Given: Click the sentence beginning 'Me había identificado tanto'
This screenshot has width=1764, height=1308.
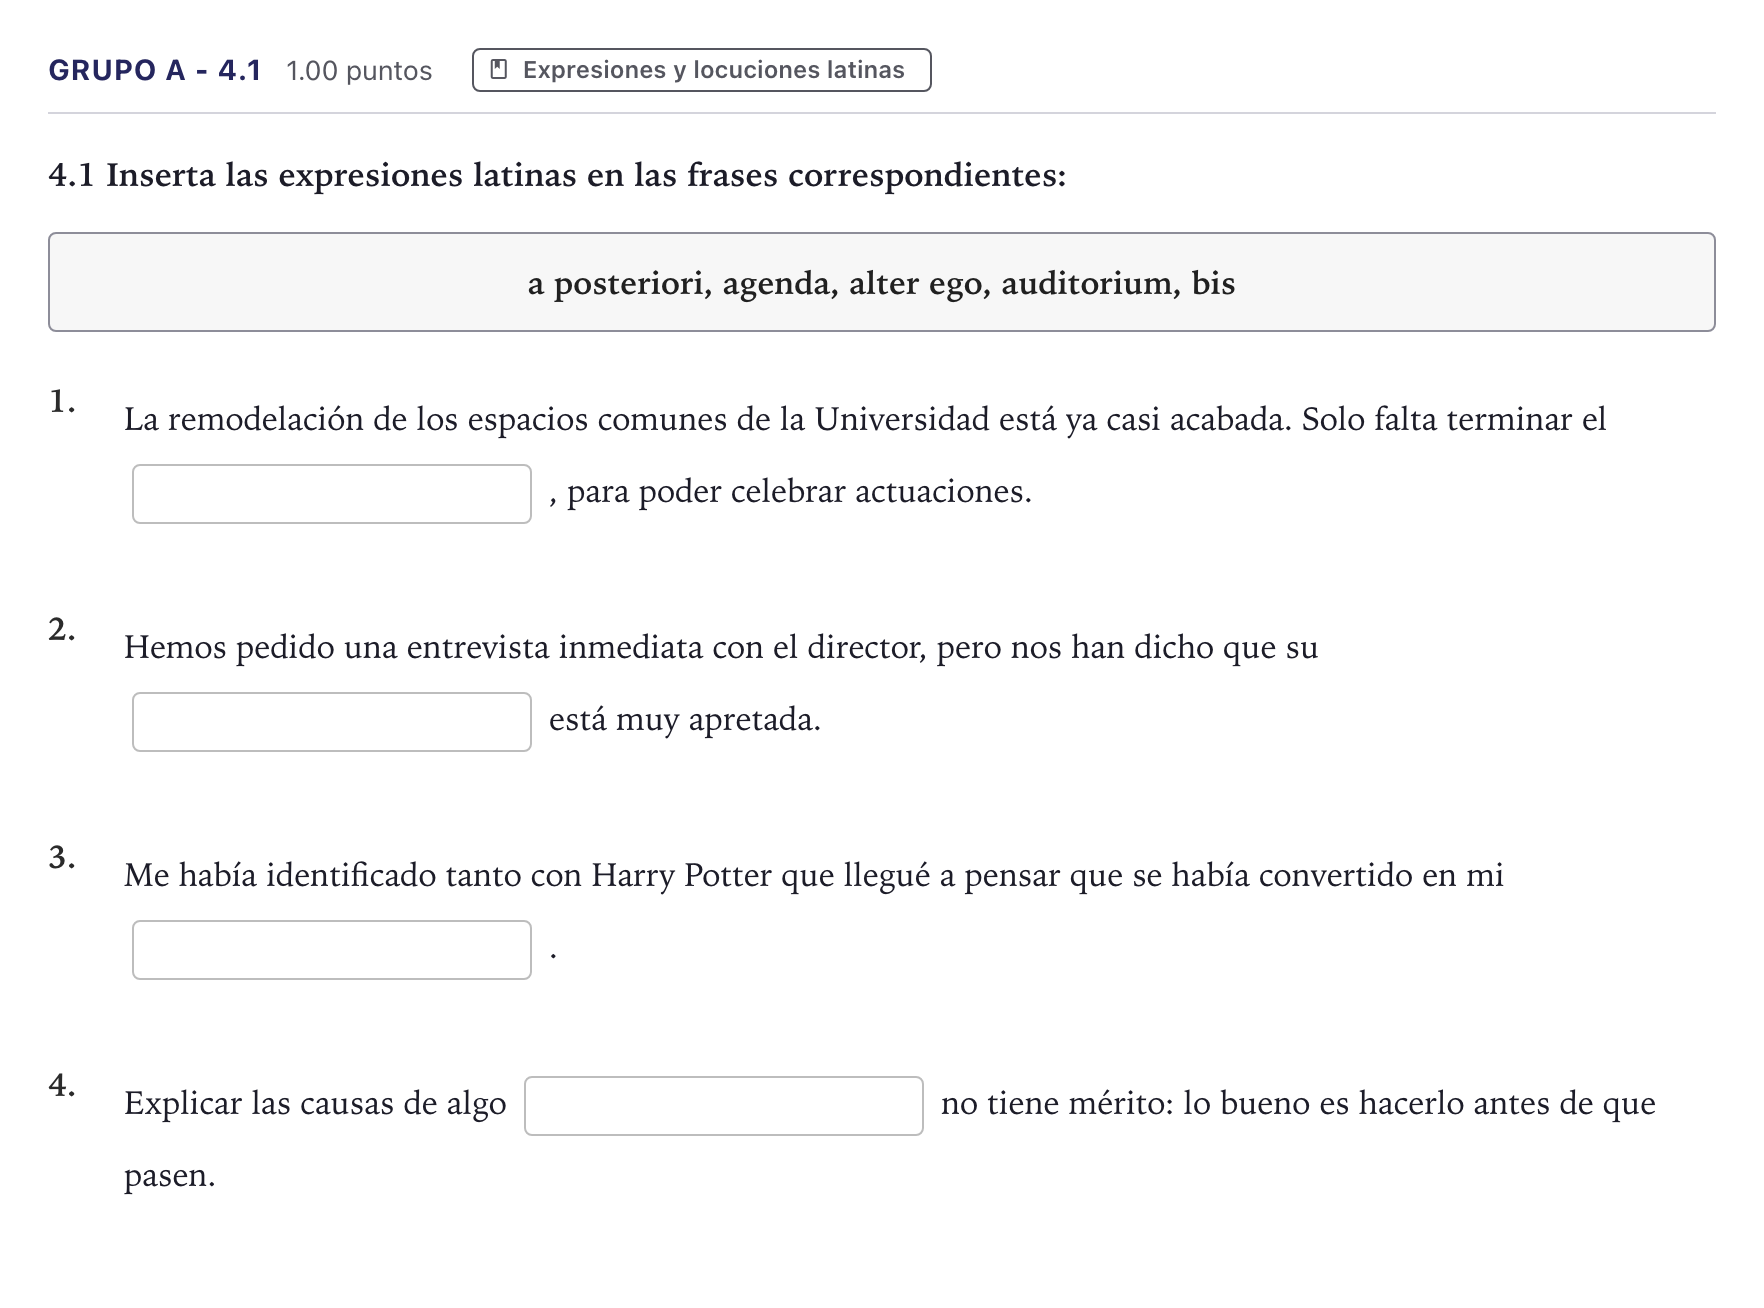Looking at the screenshot, I should click(x=814, y=876).
